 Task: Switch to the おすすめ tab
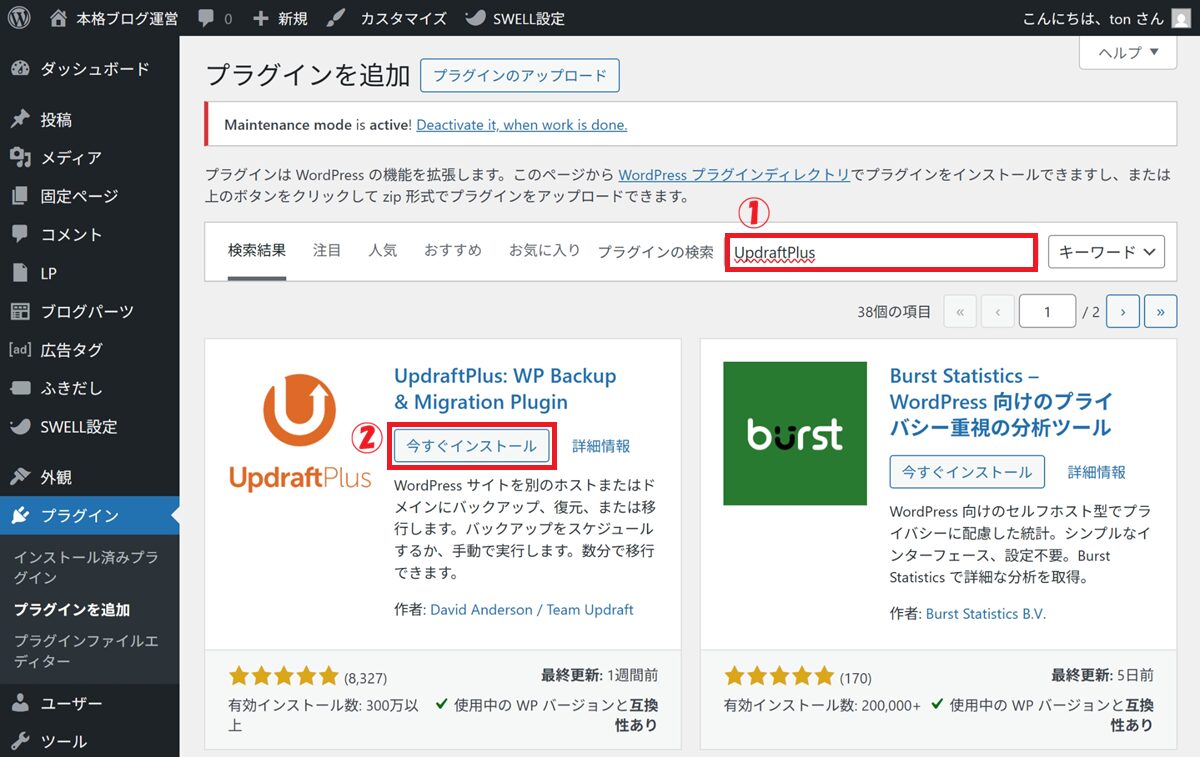(x=452, y=250)
